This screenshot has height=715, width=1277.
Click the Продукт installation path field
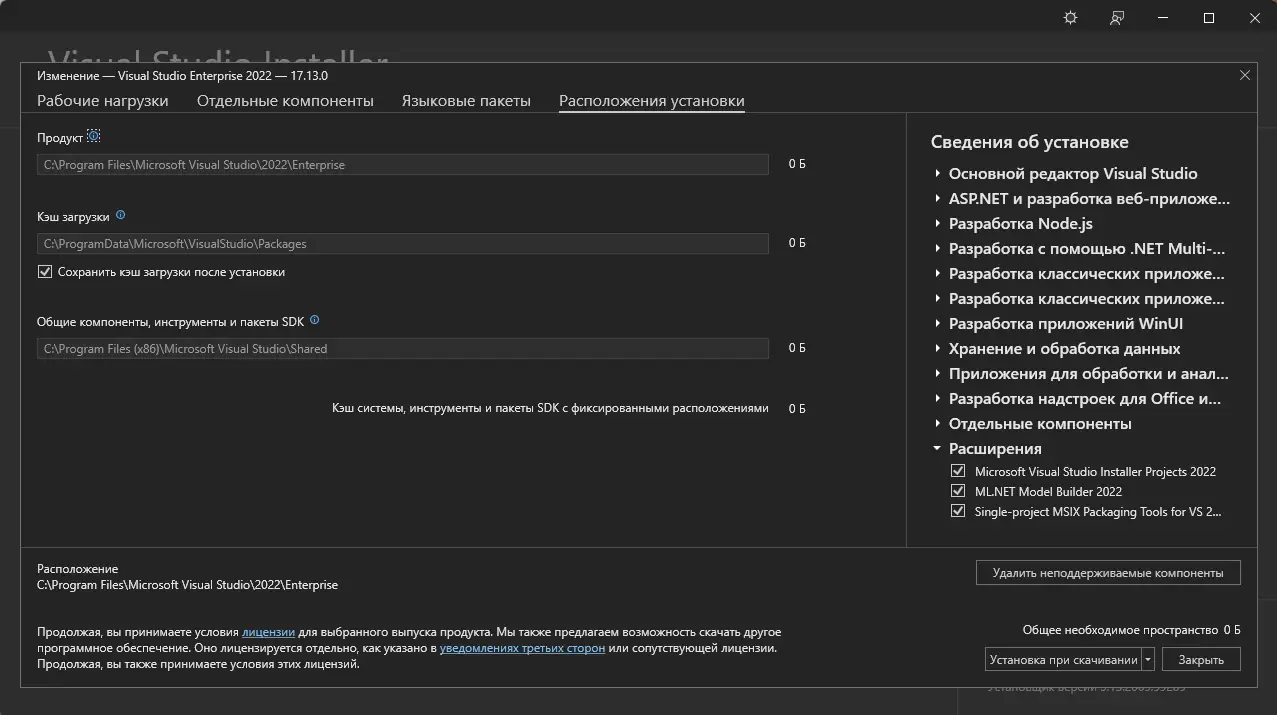point(402,165)
